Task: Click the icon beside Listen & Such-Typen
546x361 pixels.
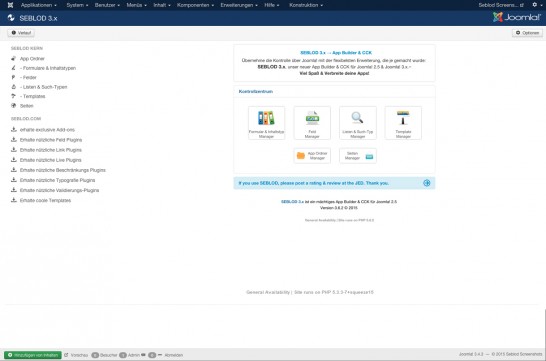Action: [14, 86]
